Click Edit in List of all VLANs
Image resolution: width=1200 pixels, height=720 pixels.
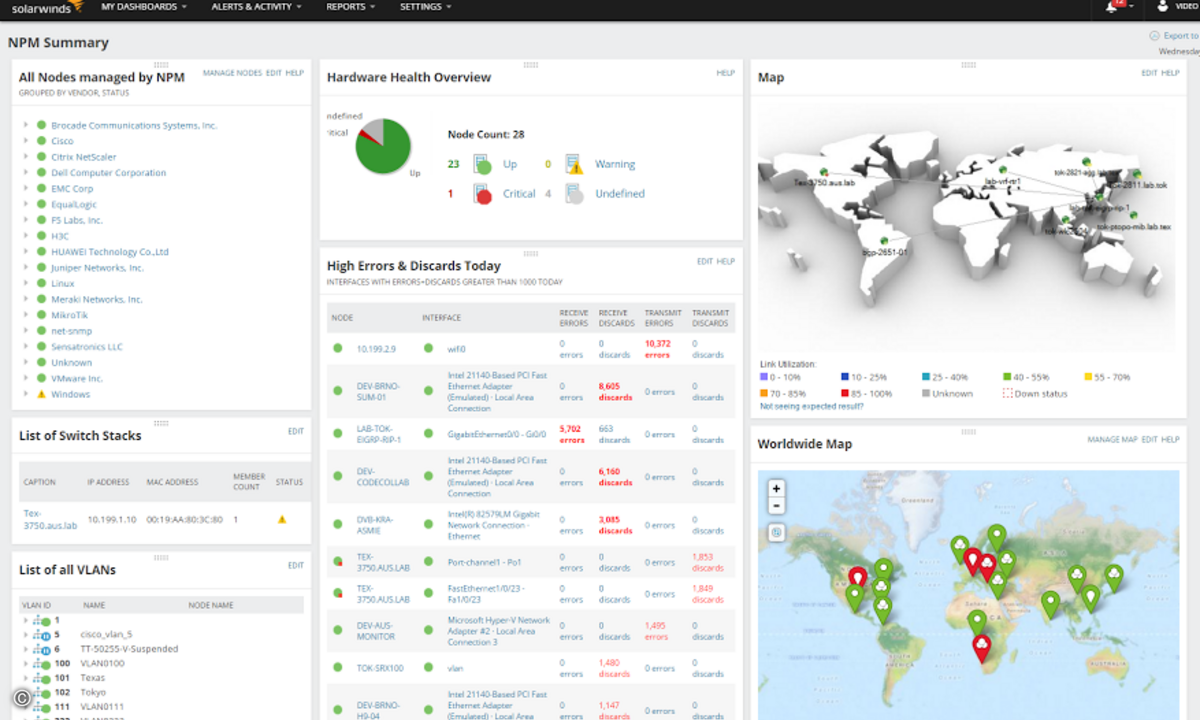pos(296,565)
